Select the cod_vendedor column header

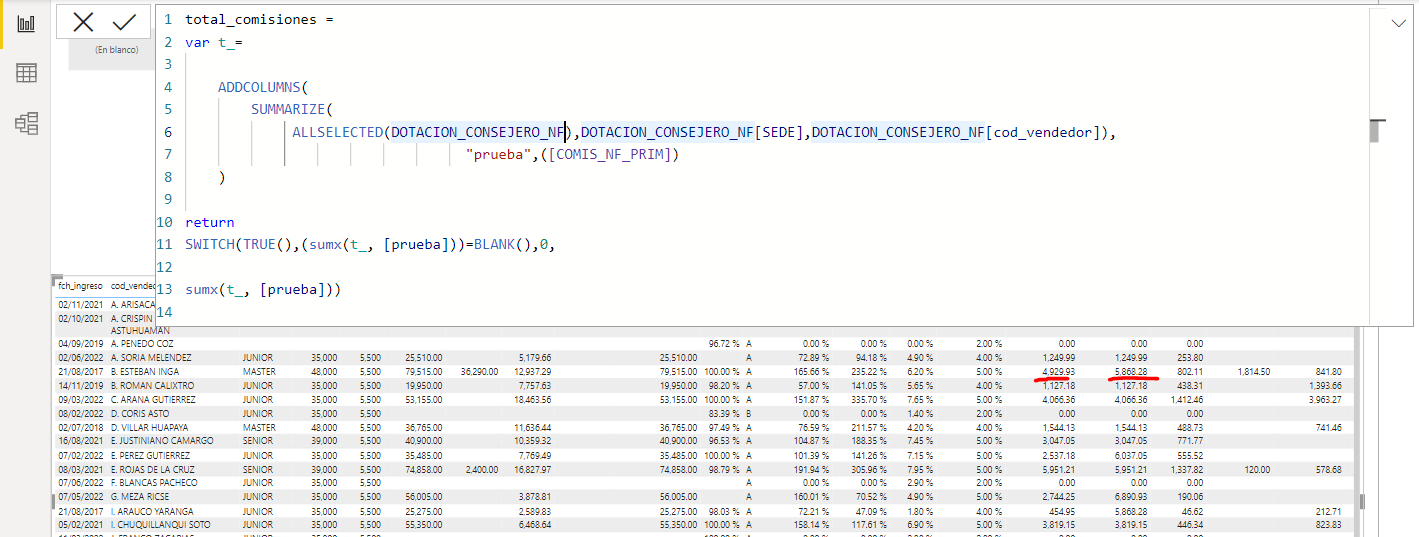click(x=132, y=285)
